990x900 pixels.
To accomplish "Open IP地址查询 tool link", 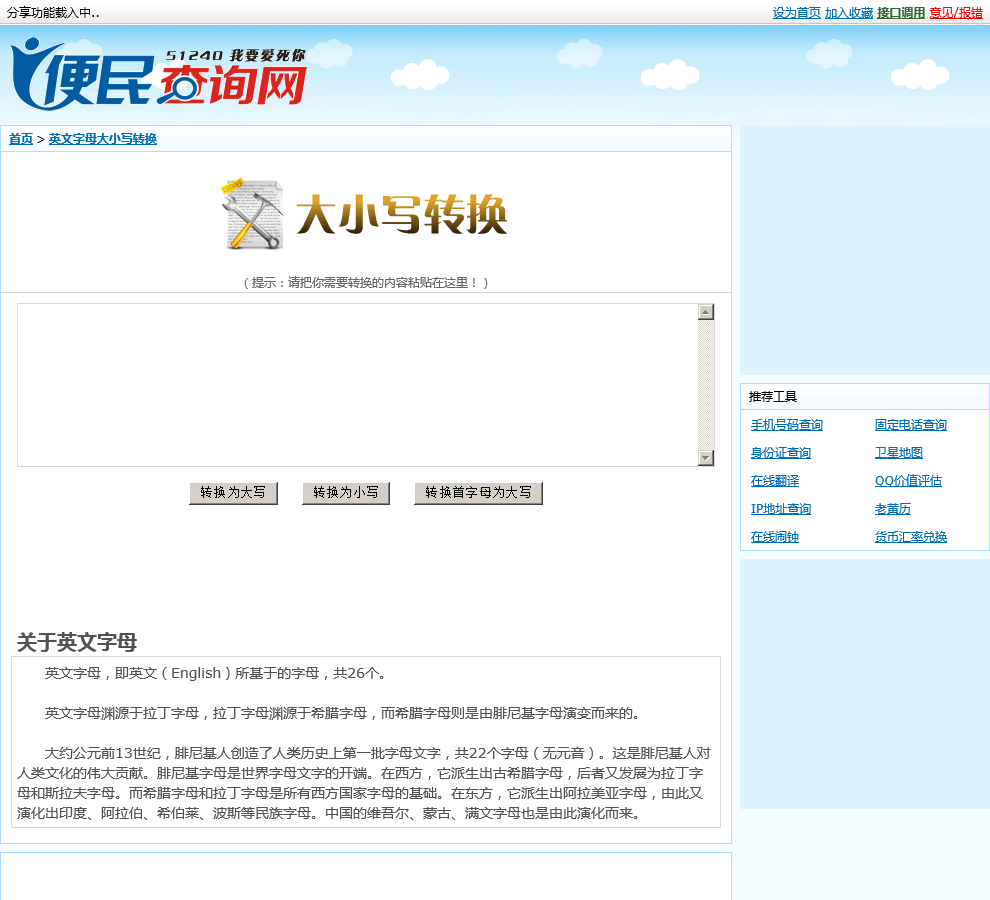I will pos(780,508).
